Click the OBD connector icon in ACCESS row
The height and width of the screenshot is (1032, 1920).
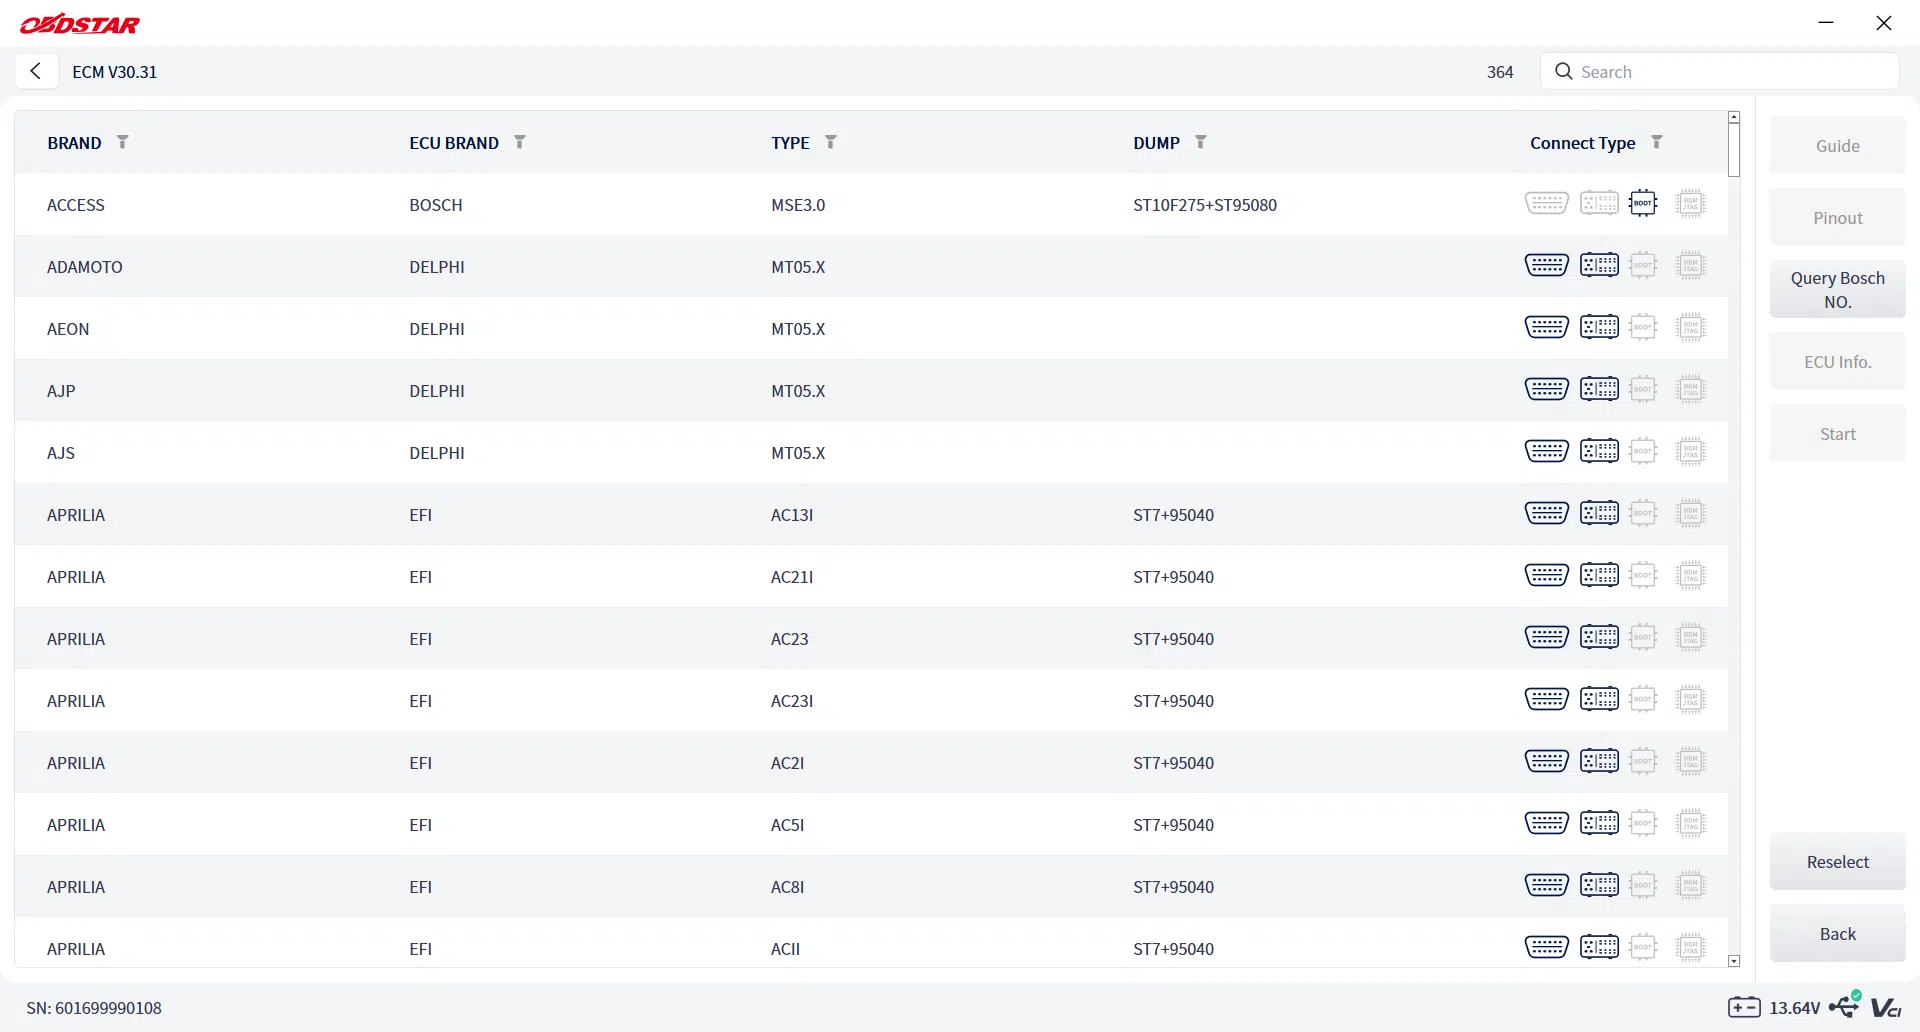[1546, 203]
